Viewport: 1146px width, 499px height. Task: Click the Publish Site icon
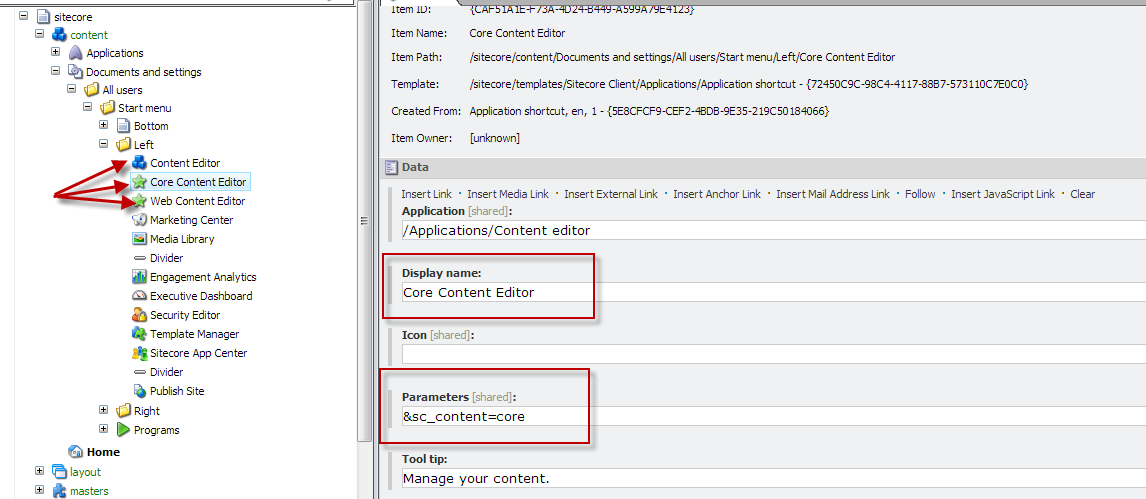(x=140, y=391)
